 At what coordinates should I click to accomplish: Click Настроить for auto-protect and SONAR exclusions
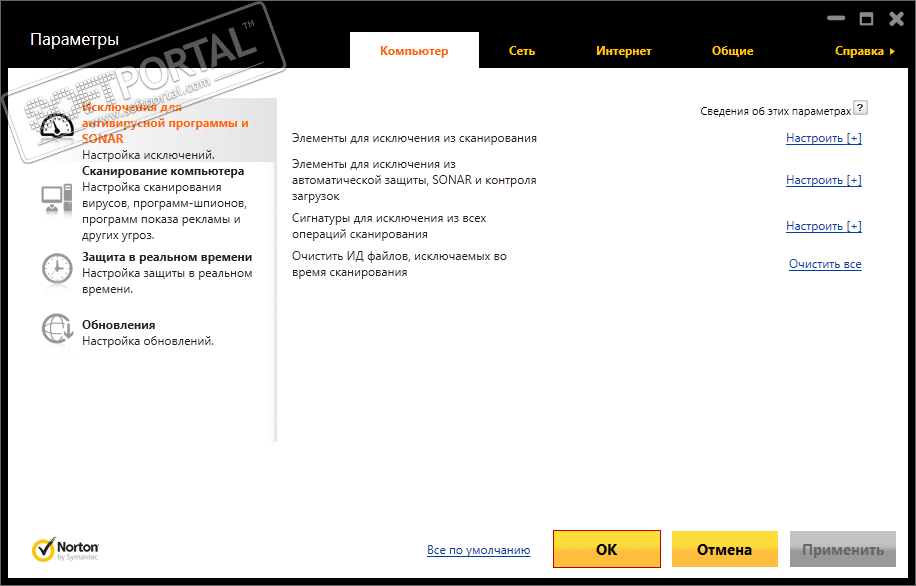[824, 181]
